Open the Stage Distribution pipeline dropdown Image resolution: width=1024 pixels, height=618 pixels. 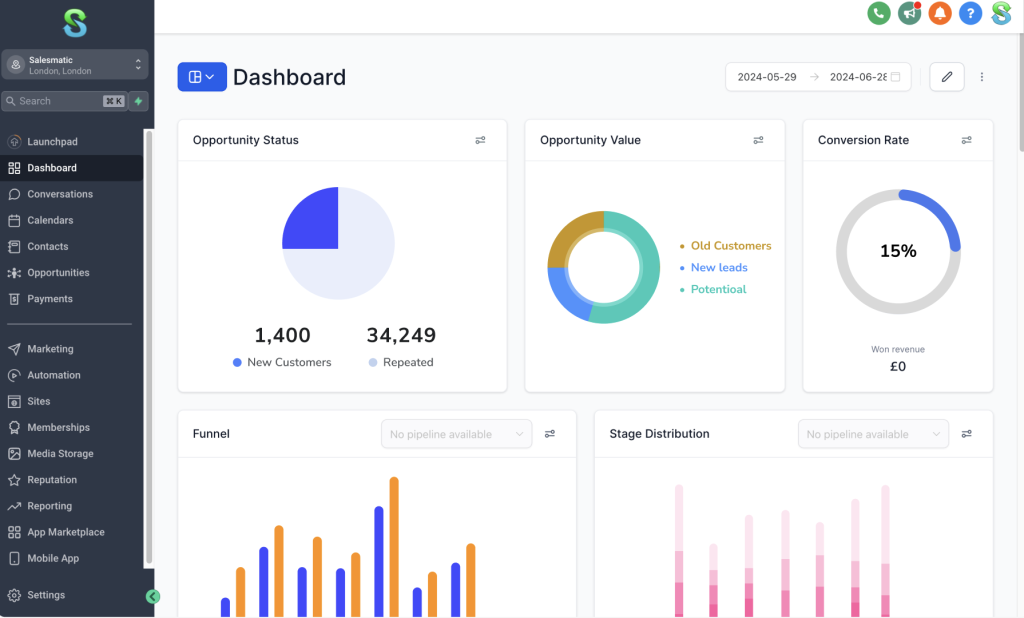coord(873,434)
